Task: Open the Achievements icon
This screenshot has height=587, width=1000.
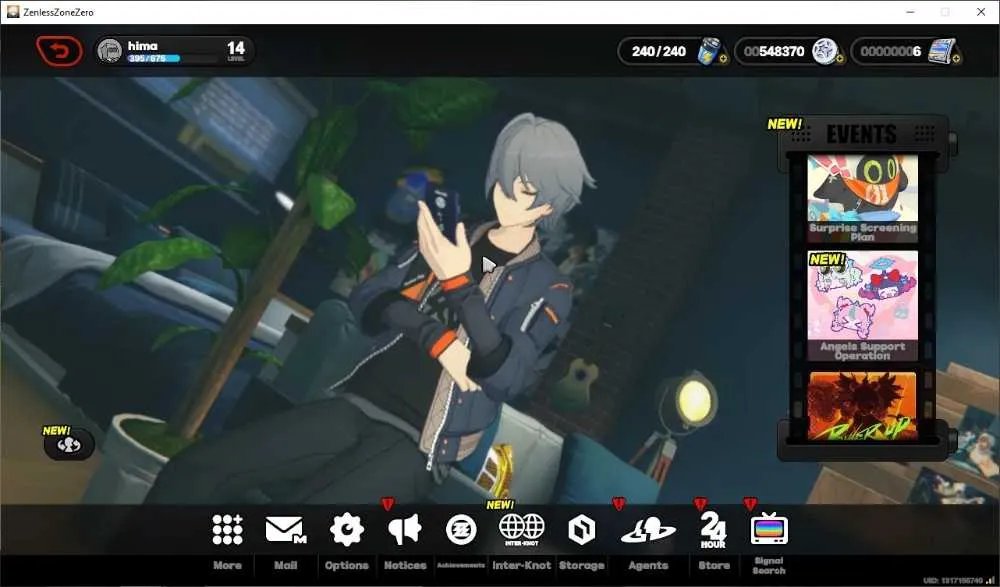Action: click(461, 530)
